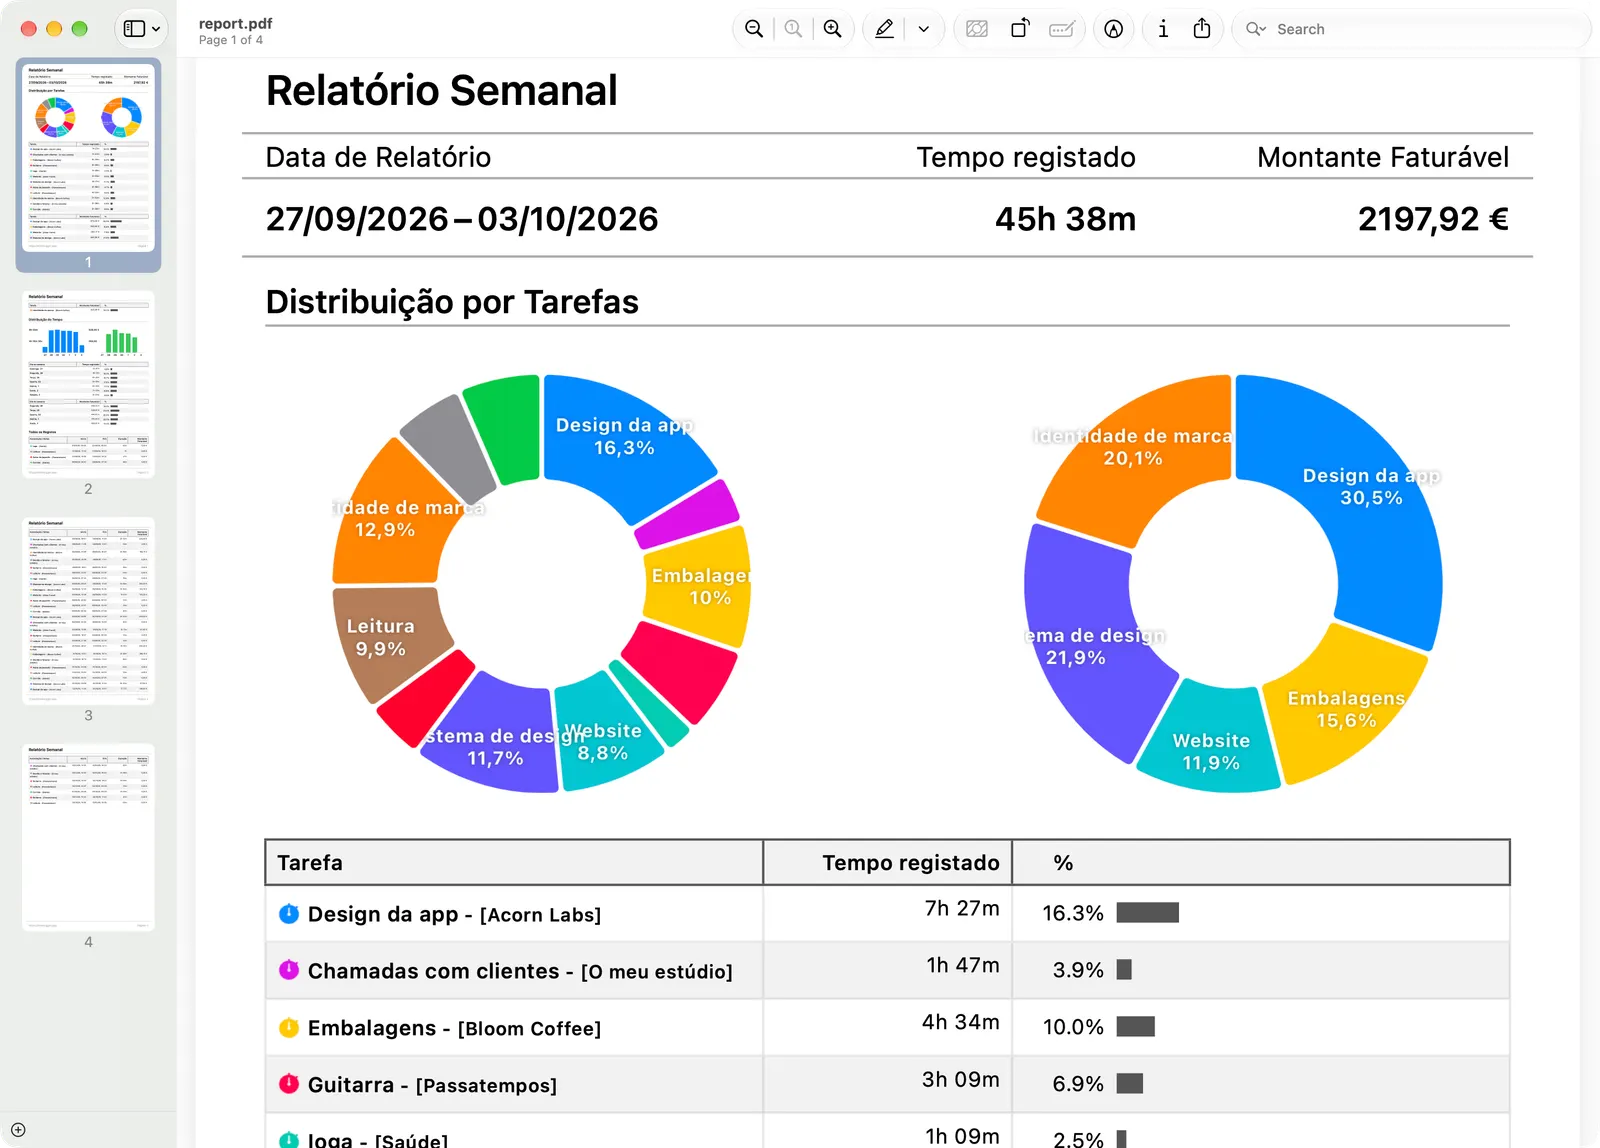1600x1148 pixels.
Task: Select the highlight pen tool
Action: [884, 29]
